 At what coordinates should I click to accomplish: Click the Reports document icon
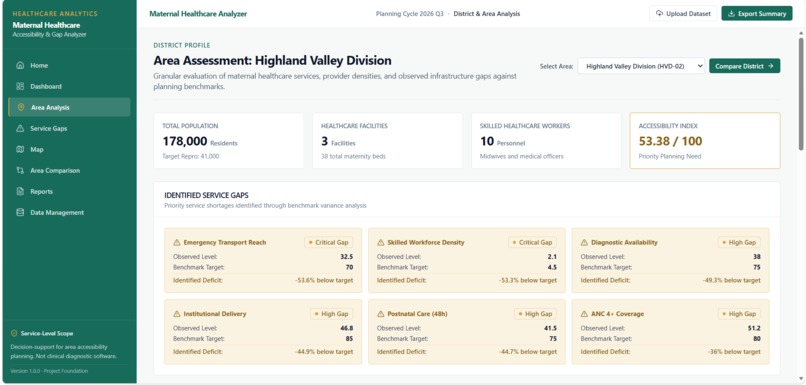(x=20, y=192)
